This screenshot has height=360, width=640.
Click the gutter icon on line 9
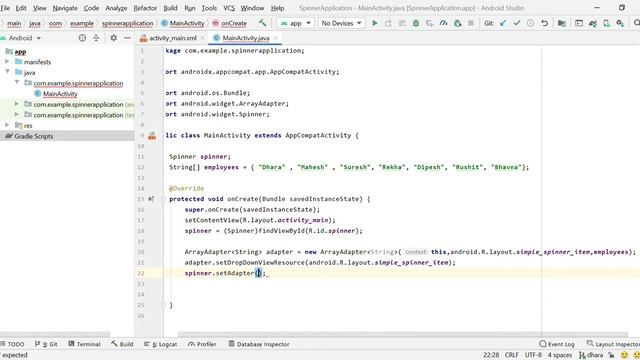click(152, 136)
